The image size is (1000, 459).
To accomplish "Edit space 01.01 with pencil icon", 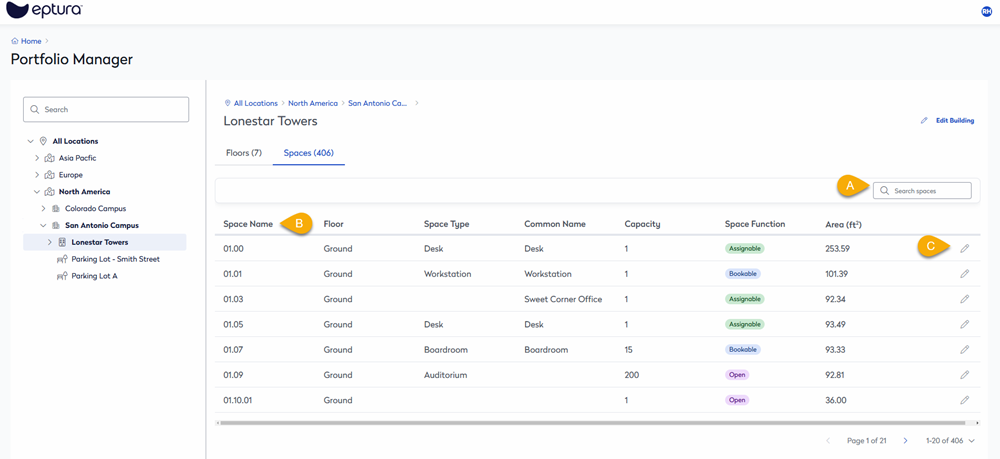I will (964, 273).
